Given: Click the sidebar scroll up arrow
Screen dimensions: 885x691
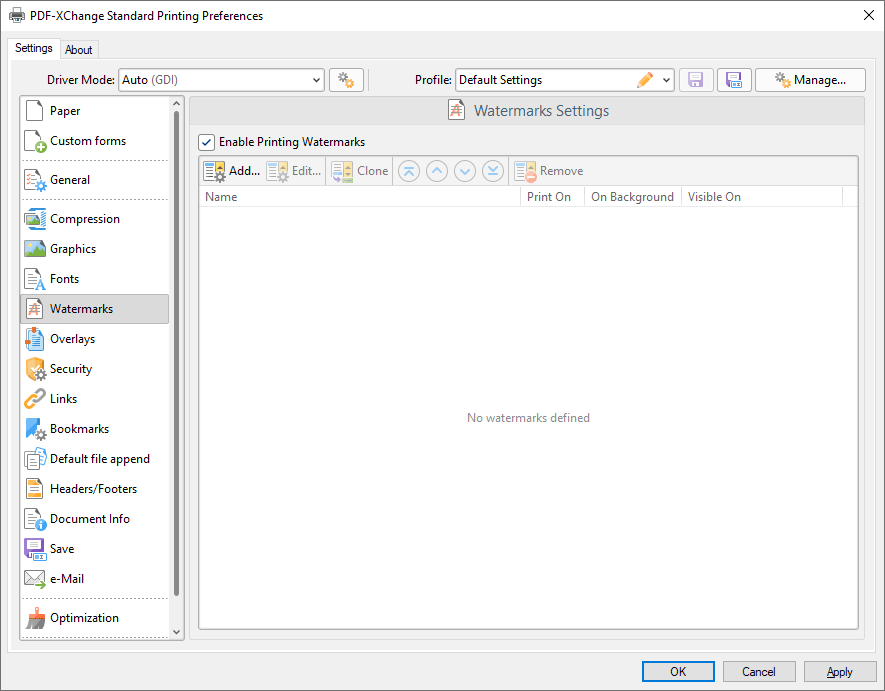Looking at the screenshot, I should click(x=176, y=103).
